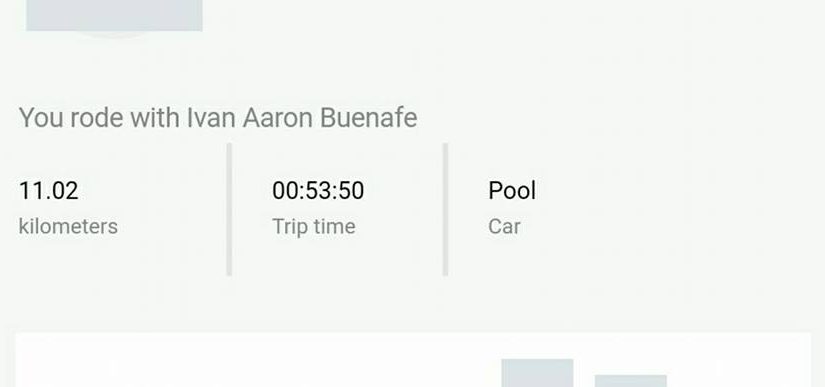
Task: Tap the driver photo placeholder at top
Action: click(x=114, y=15)
